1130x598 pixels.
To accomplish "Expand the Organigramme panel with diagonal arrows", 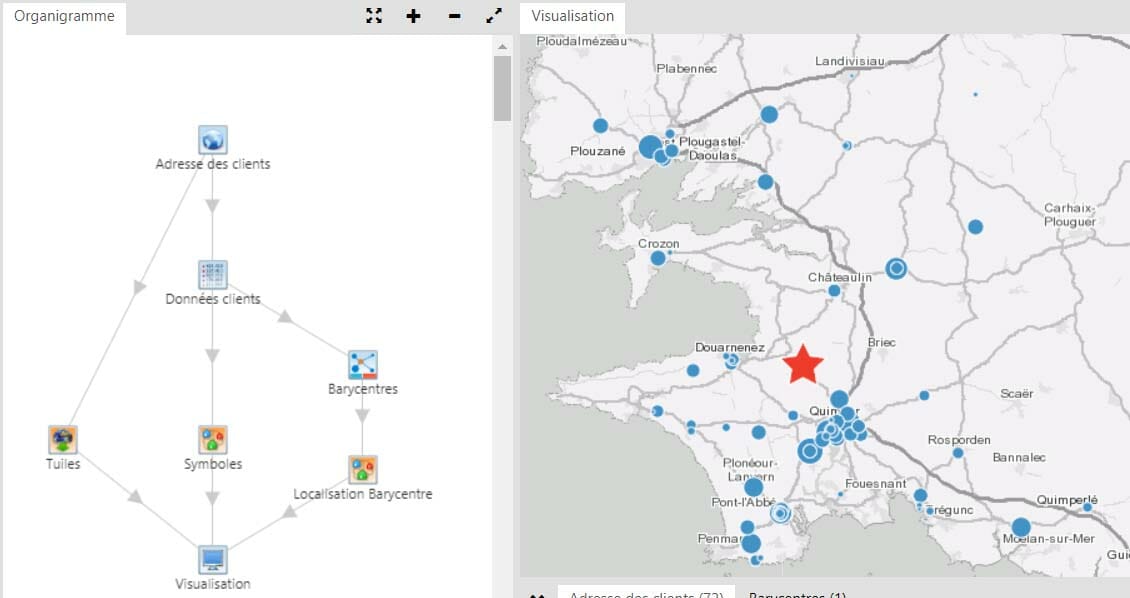I will [x=494, y=16].
